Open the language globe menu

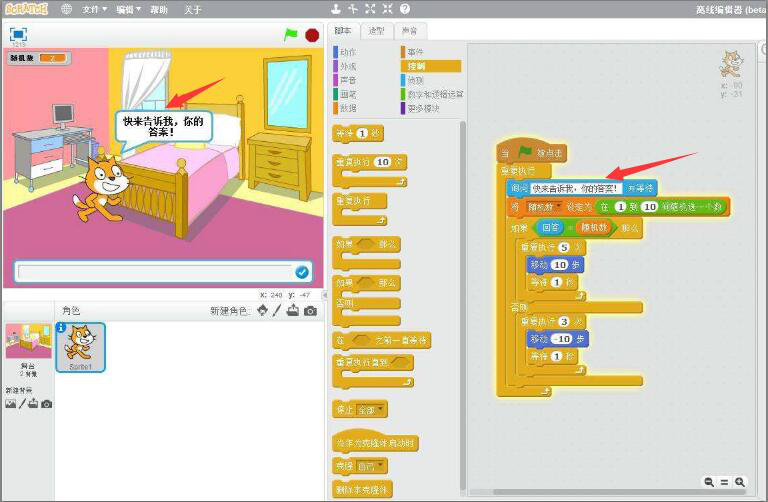coord(66,9)
